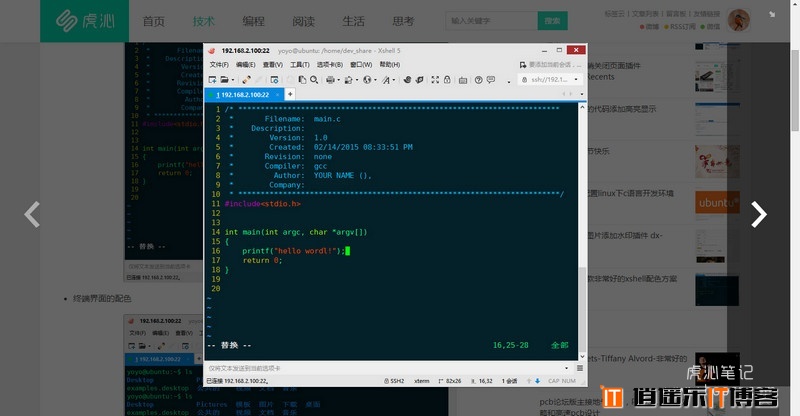Click the file transfer icon in toolbar
Viewport: 800px width, 416px height.
coord(348,80)
